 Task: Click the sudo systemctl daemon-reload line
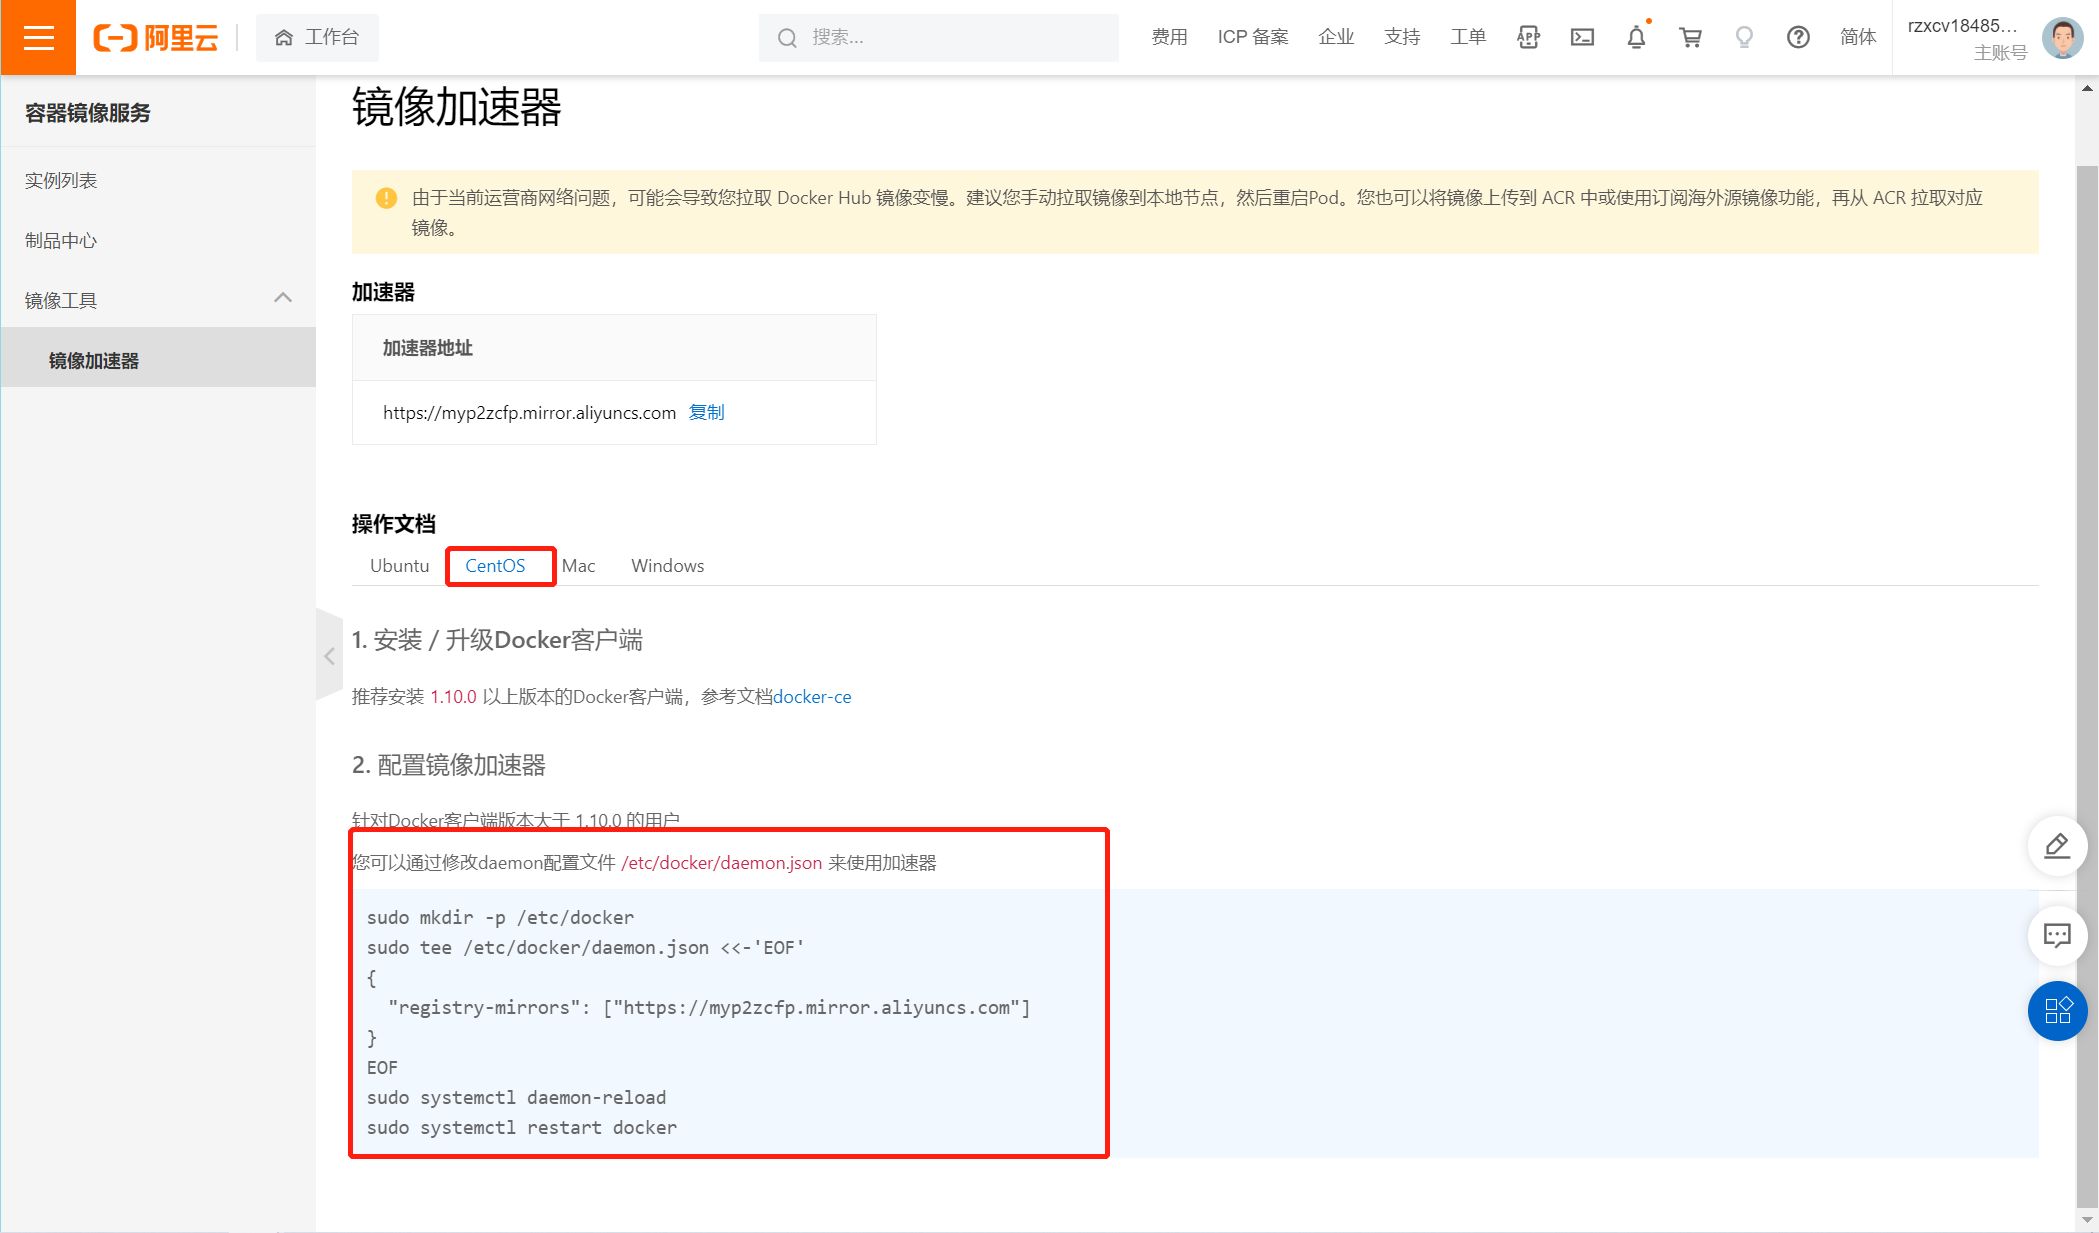click(516, 1098)
